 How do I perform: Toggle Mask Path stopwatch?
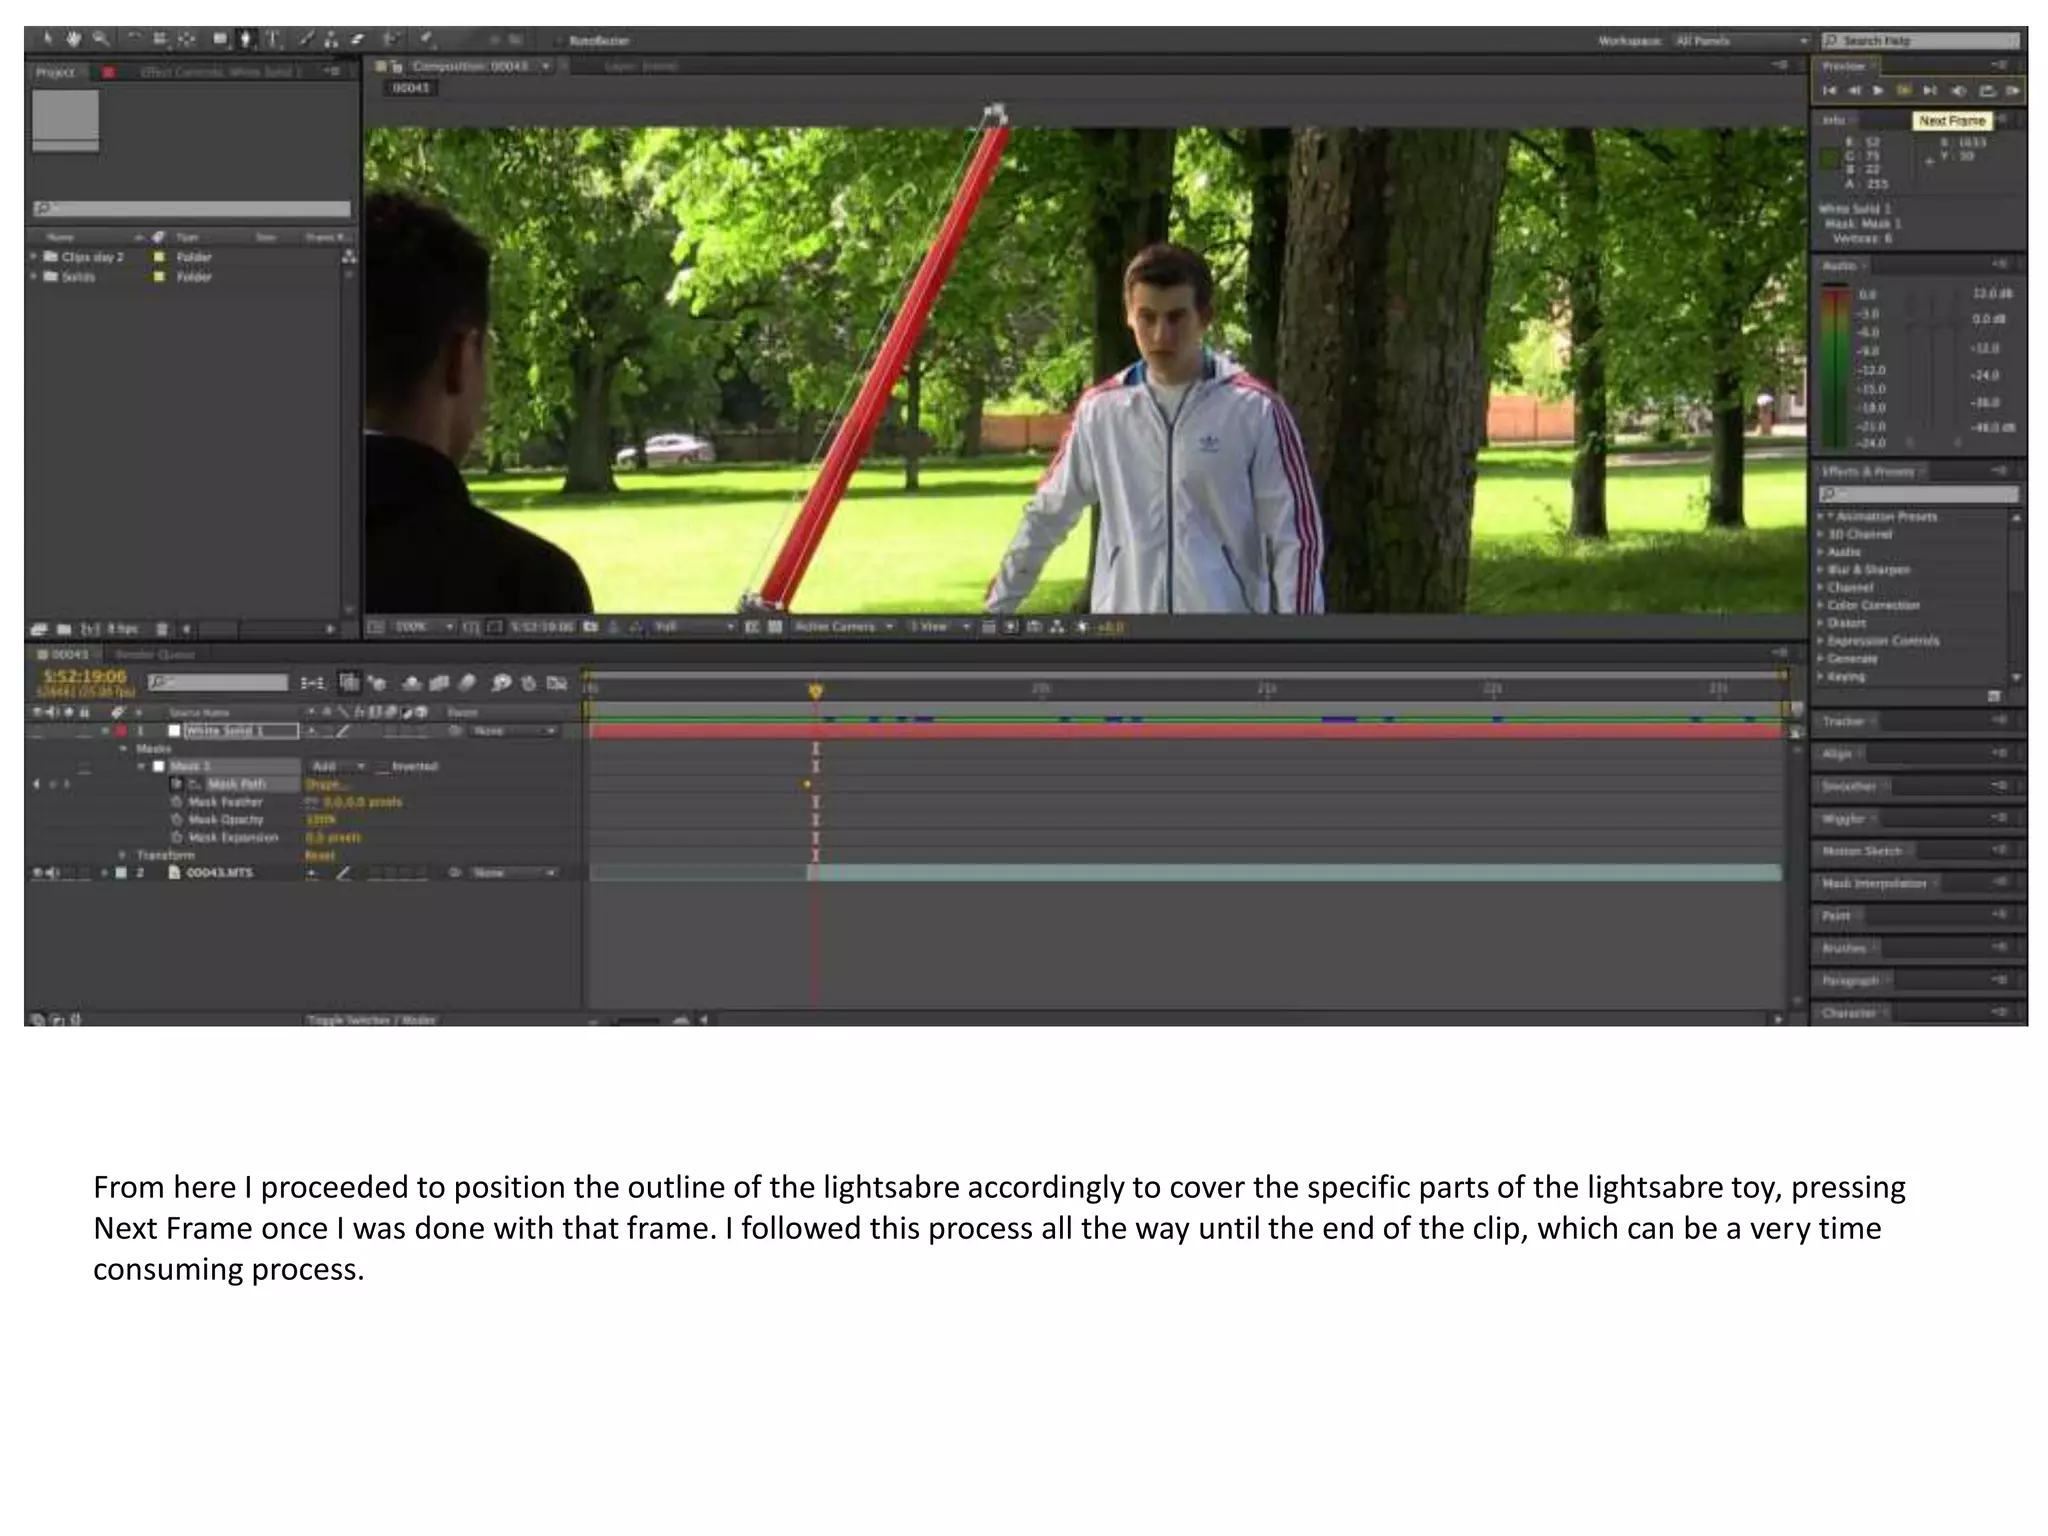(179, 784)
